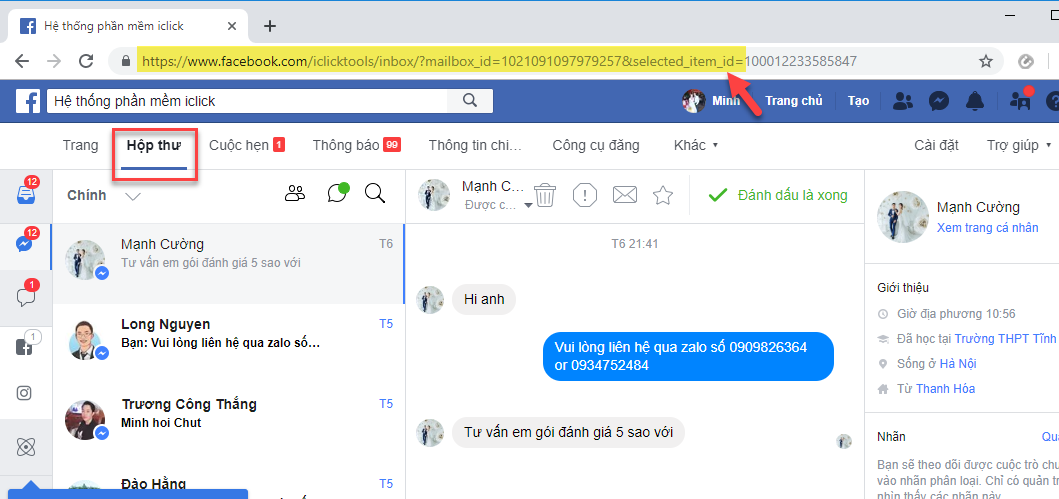Switch to the Trang tab
1059x499 pixels.
(x=80, y=145)
